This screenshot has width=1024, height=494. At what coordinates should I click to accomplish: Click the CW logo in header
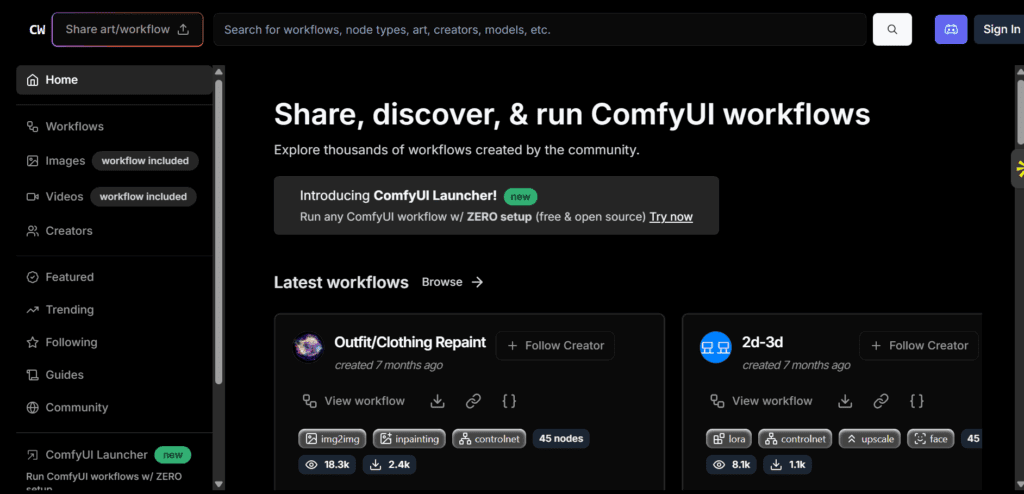tap(37, 30)
